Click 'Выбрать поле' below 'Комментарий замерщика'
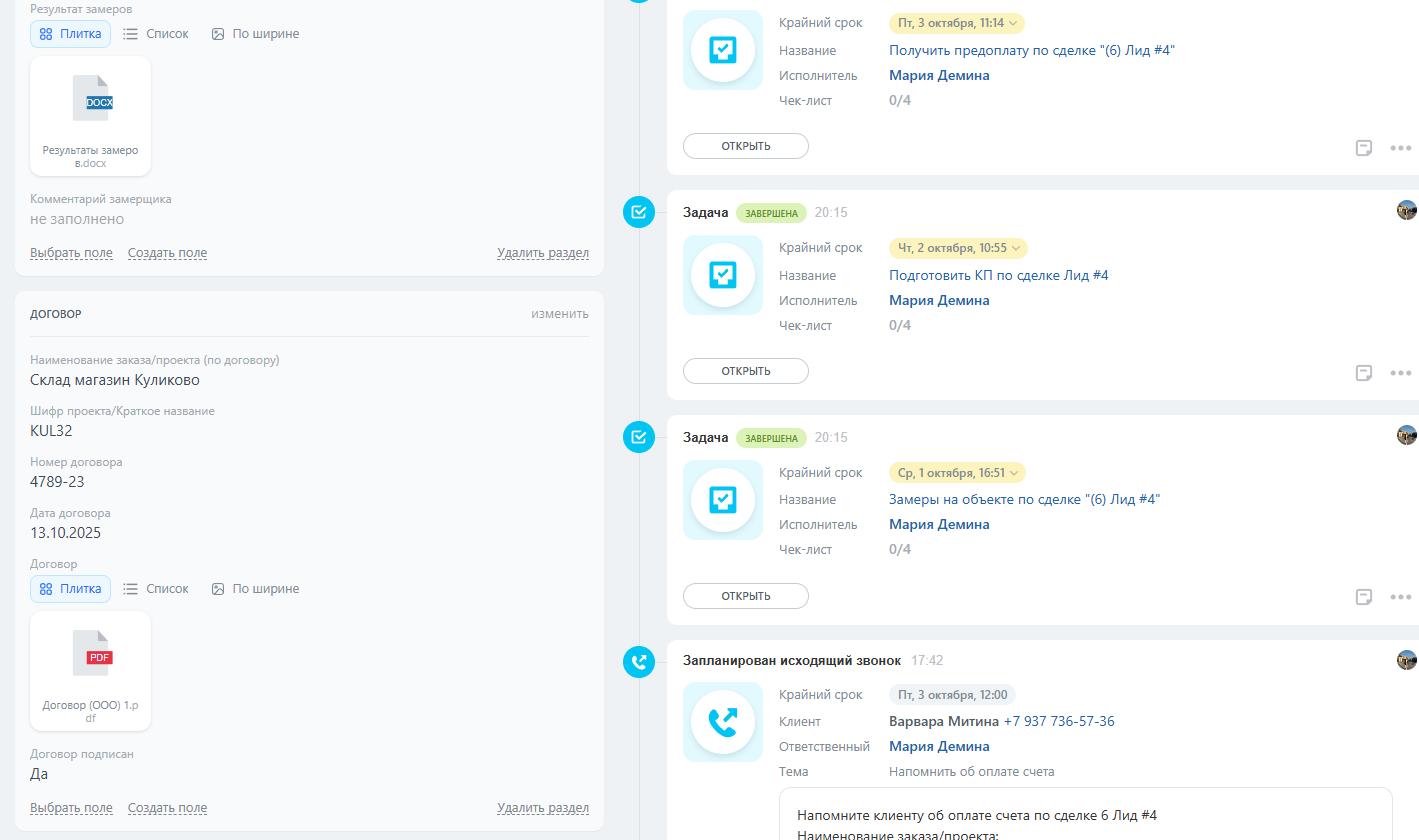The image size is (1419, 840). coord(71,253)
